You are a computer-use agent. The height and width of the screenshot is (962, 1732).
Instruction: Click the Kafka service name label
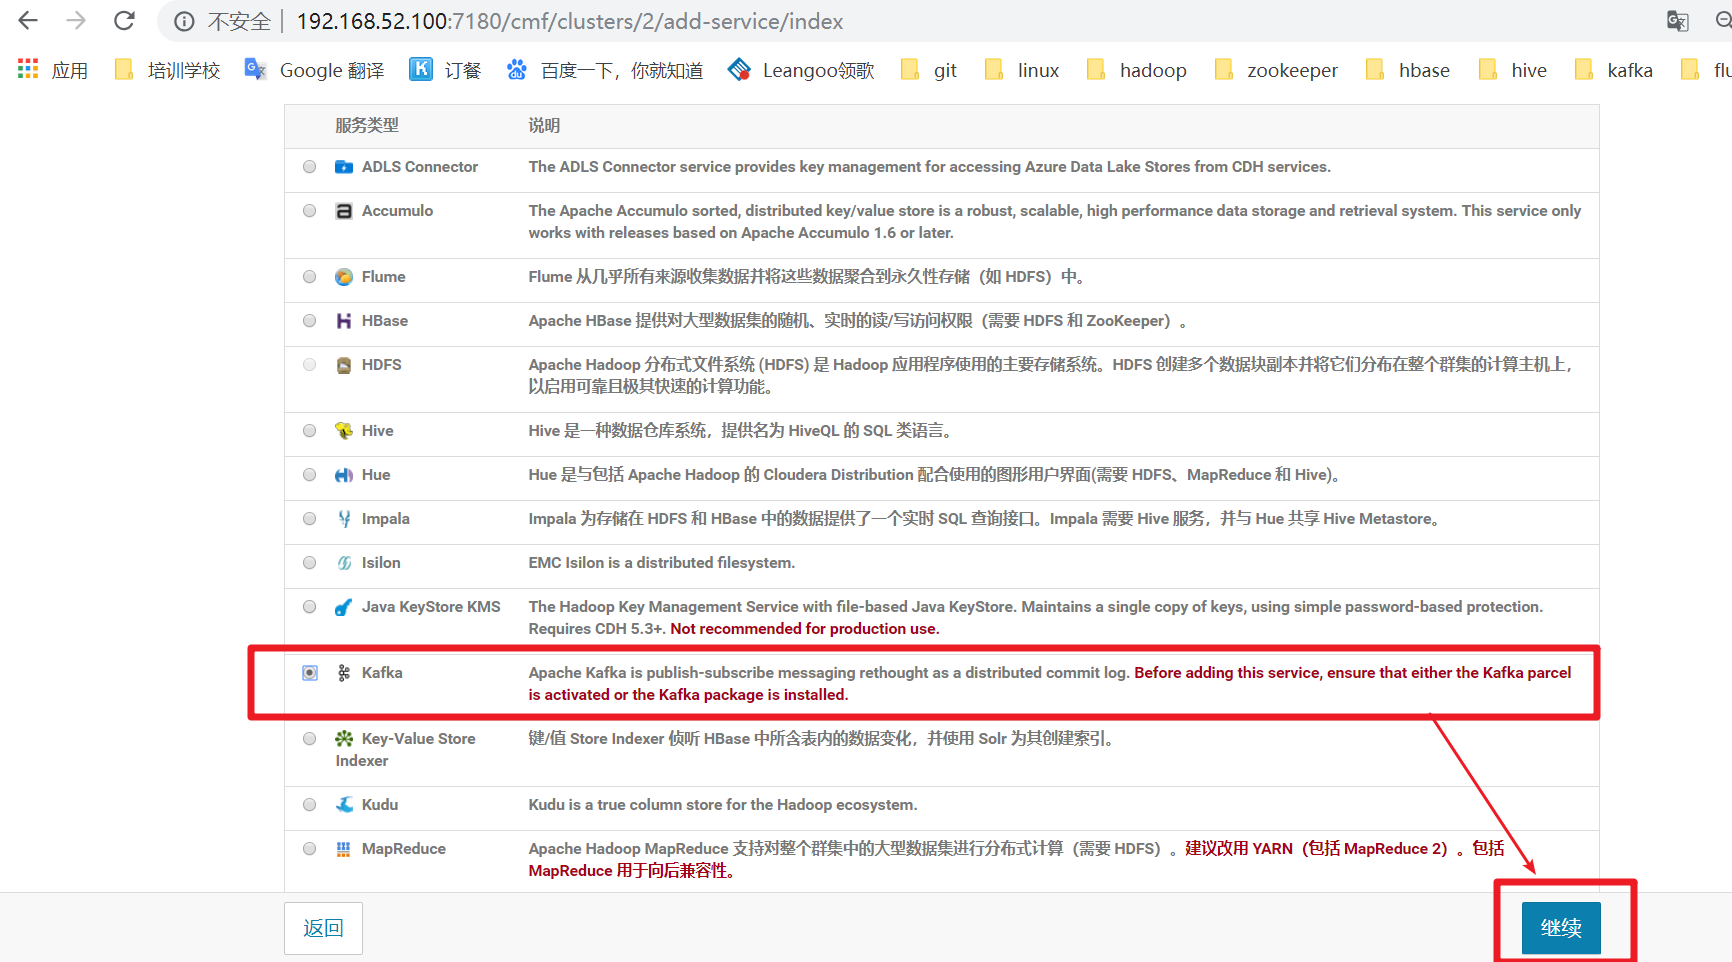tap(382, 673)
